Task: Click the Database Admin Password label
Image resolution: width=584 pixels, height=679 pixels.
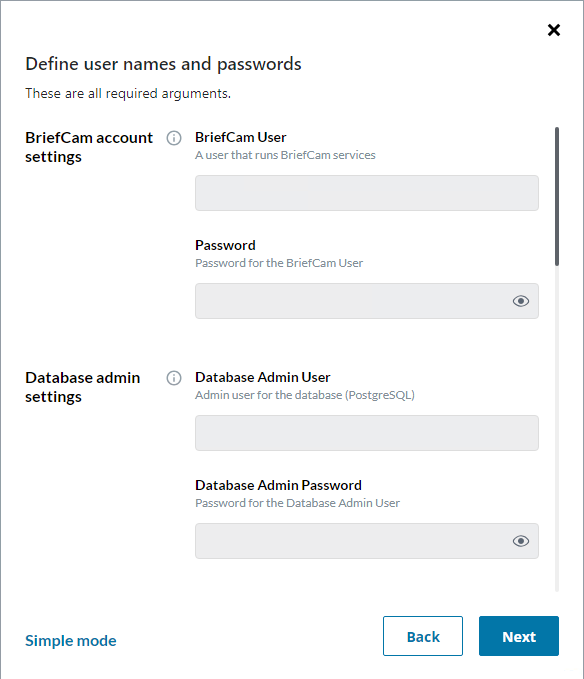Action: (278, 485)
